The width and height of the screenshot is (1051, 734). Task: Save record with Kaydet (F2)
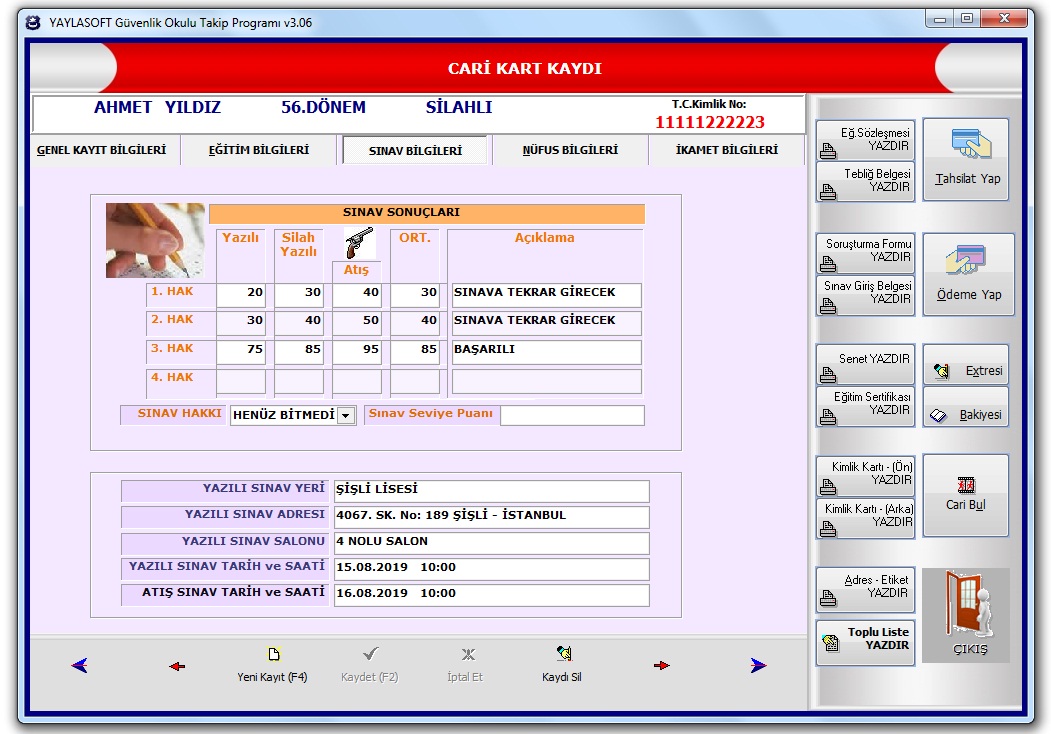coord(369,664)
